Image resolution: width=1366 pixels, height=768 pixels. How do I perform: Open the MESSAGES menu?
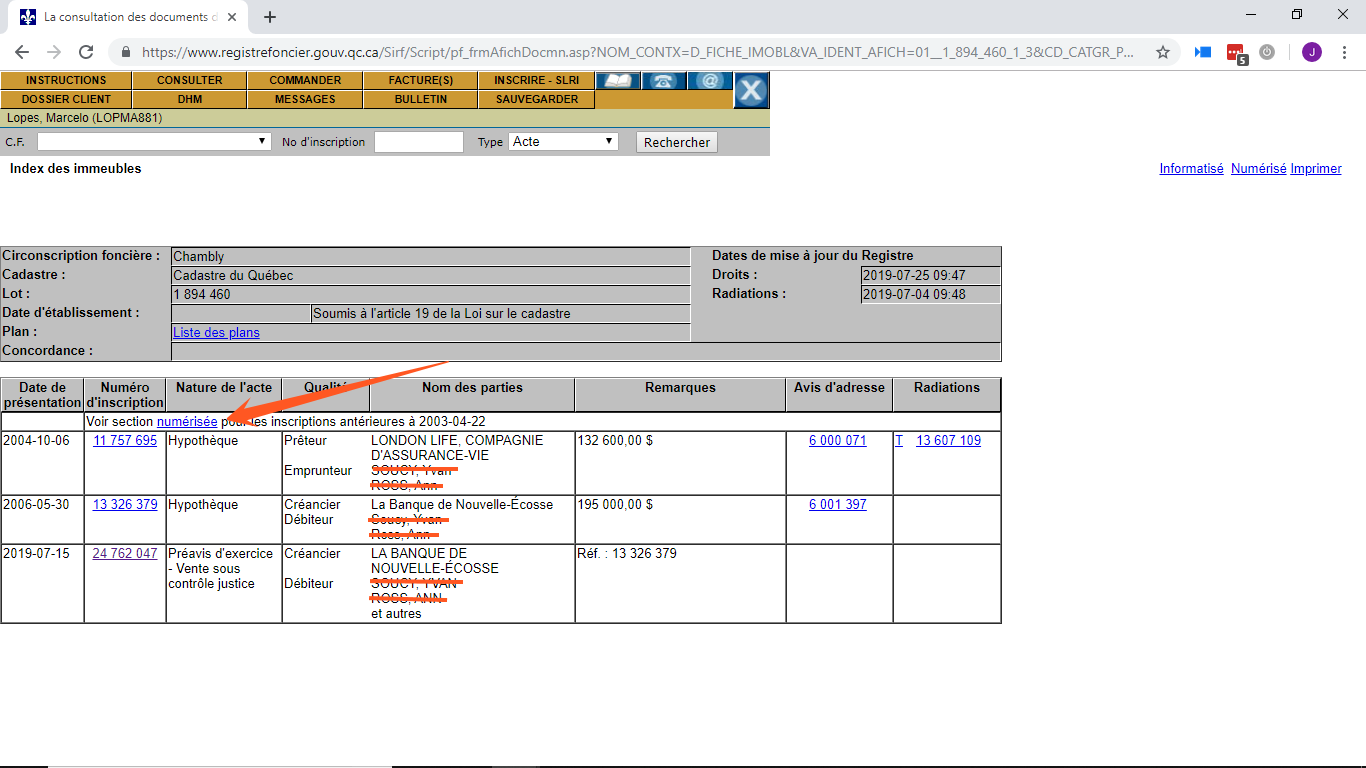[x=305, y=100]
